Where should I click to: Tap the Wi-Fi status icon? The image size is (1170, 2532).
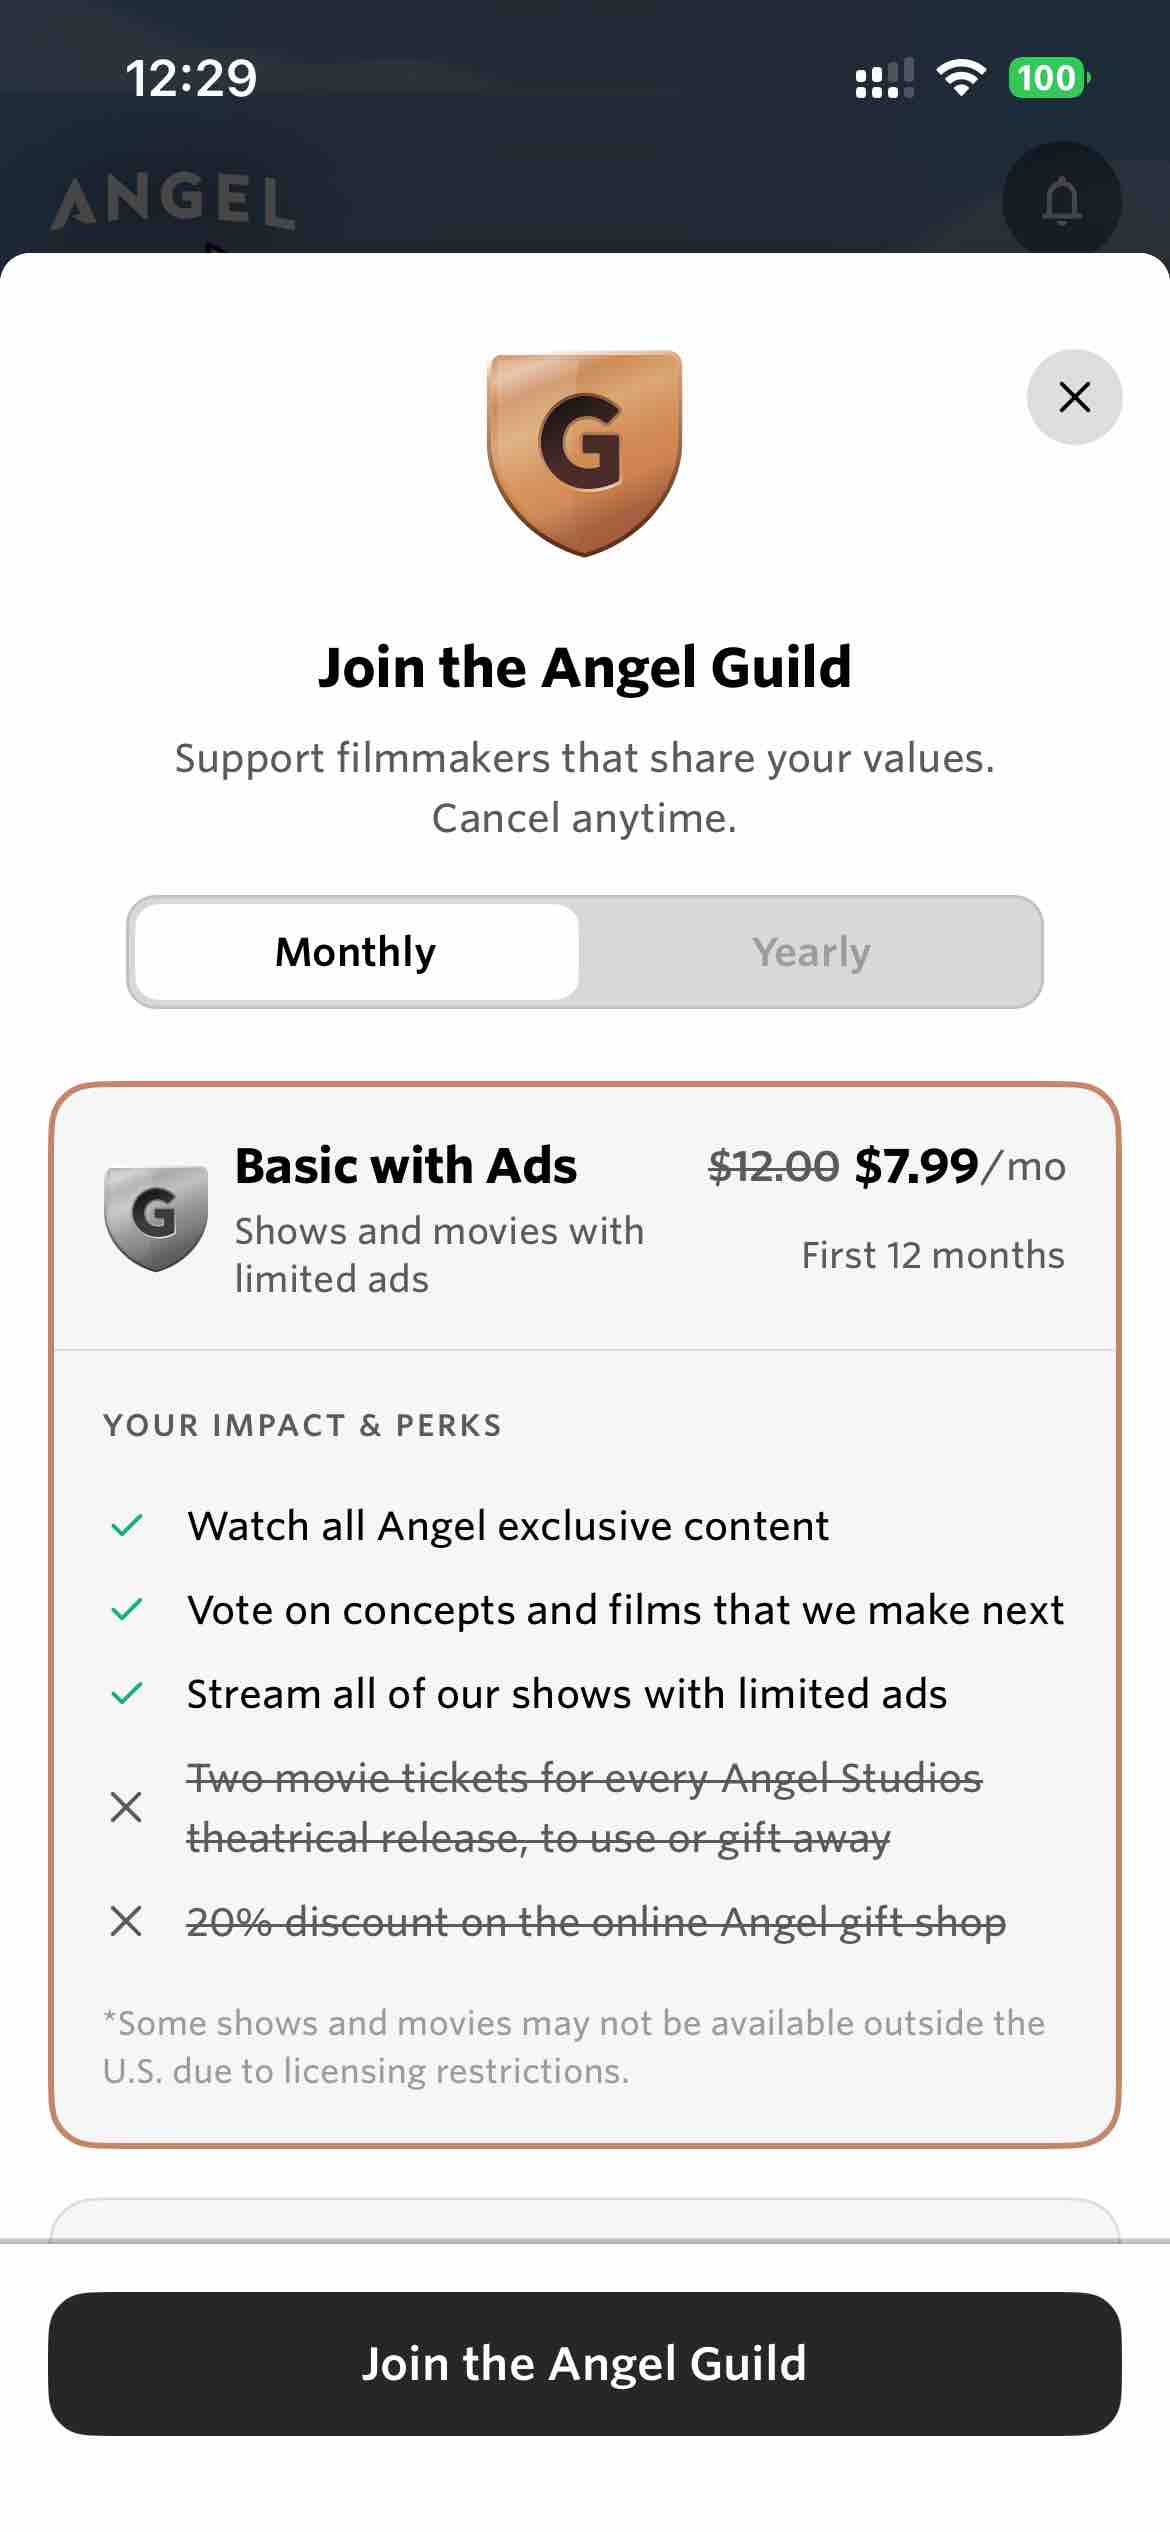(x=960, y=78)
